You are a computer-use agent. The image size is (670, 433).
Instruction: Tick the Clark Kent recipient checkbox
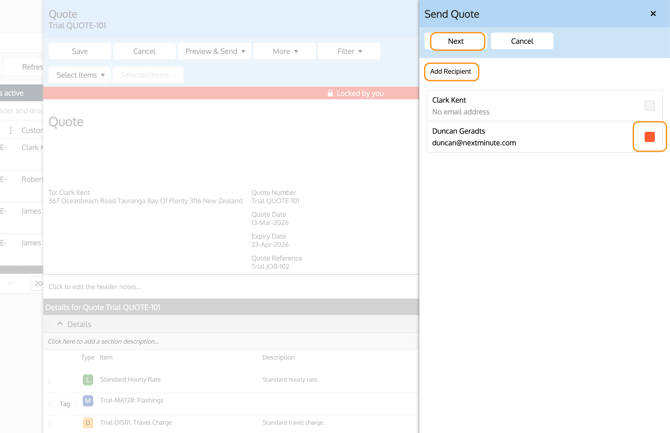click(x=649, y=105)
